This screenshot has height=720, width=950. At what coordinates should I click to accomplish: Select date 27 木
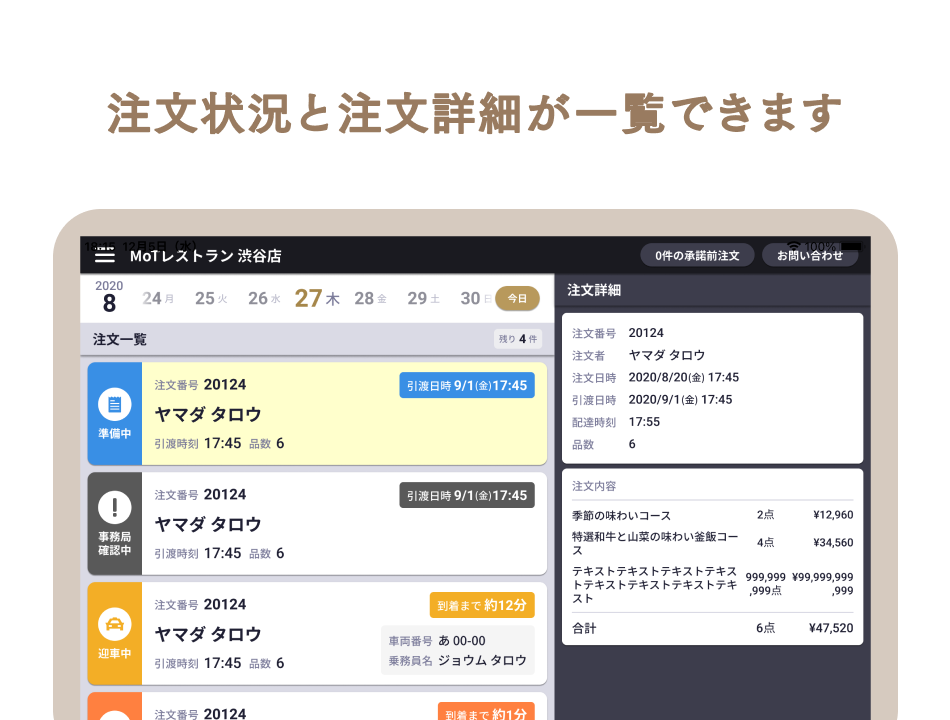tap(317, 298)
